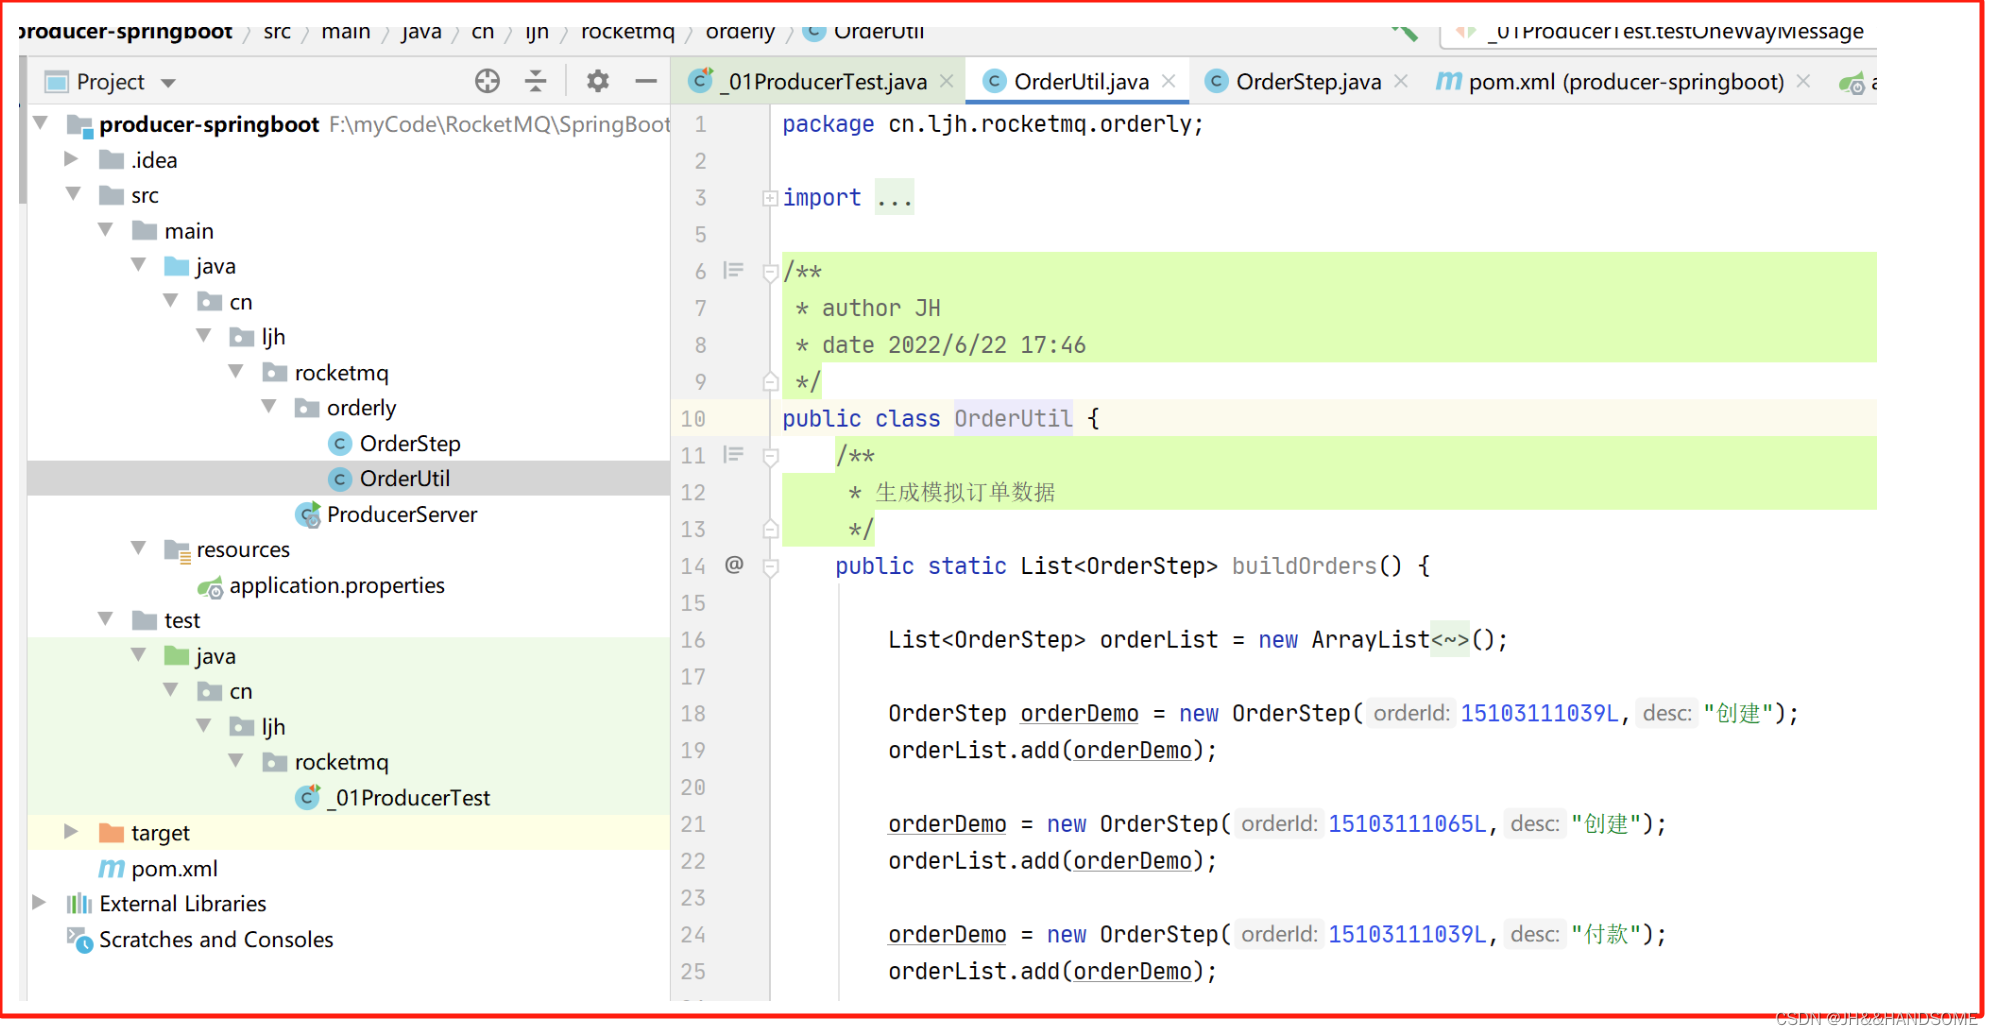Toggle rendered doc view icon at line 11
1993x1035 pixels.
pos(734,454)
